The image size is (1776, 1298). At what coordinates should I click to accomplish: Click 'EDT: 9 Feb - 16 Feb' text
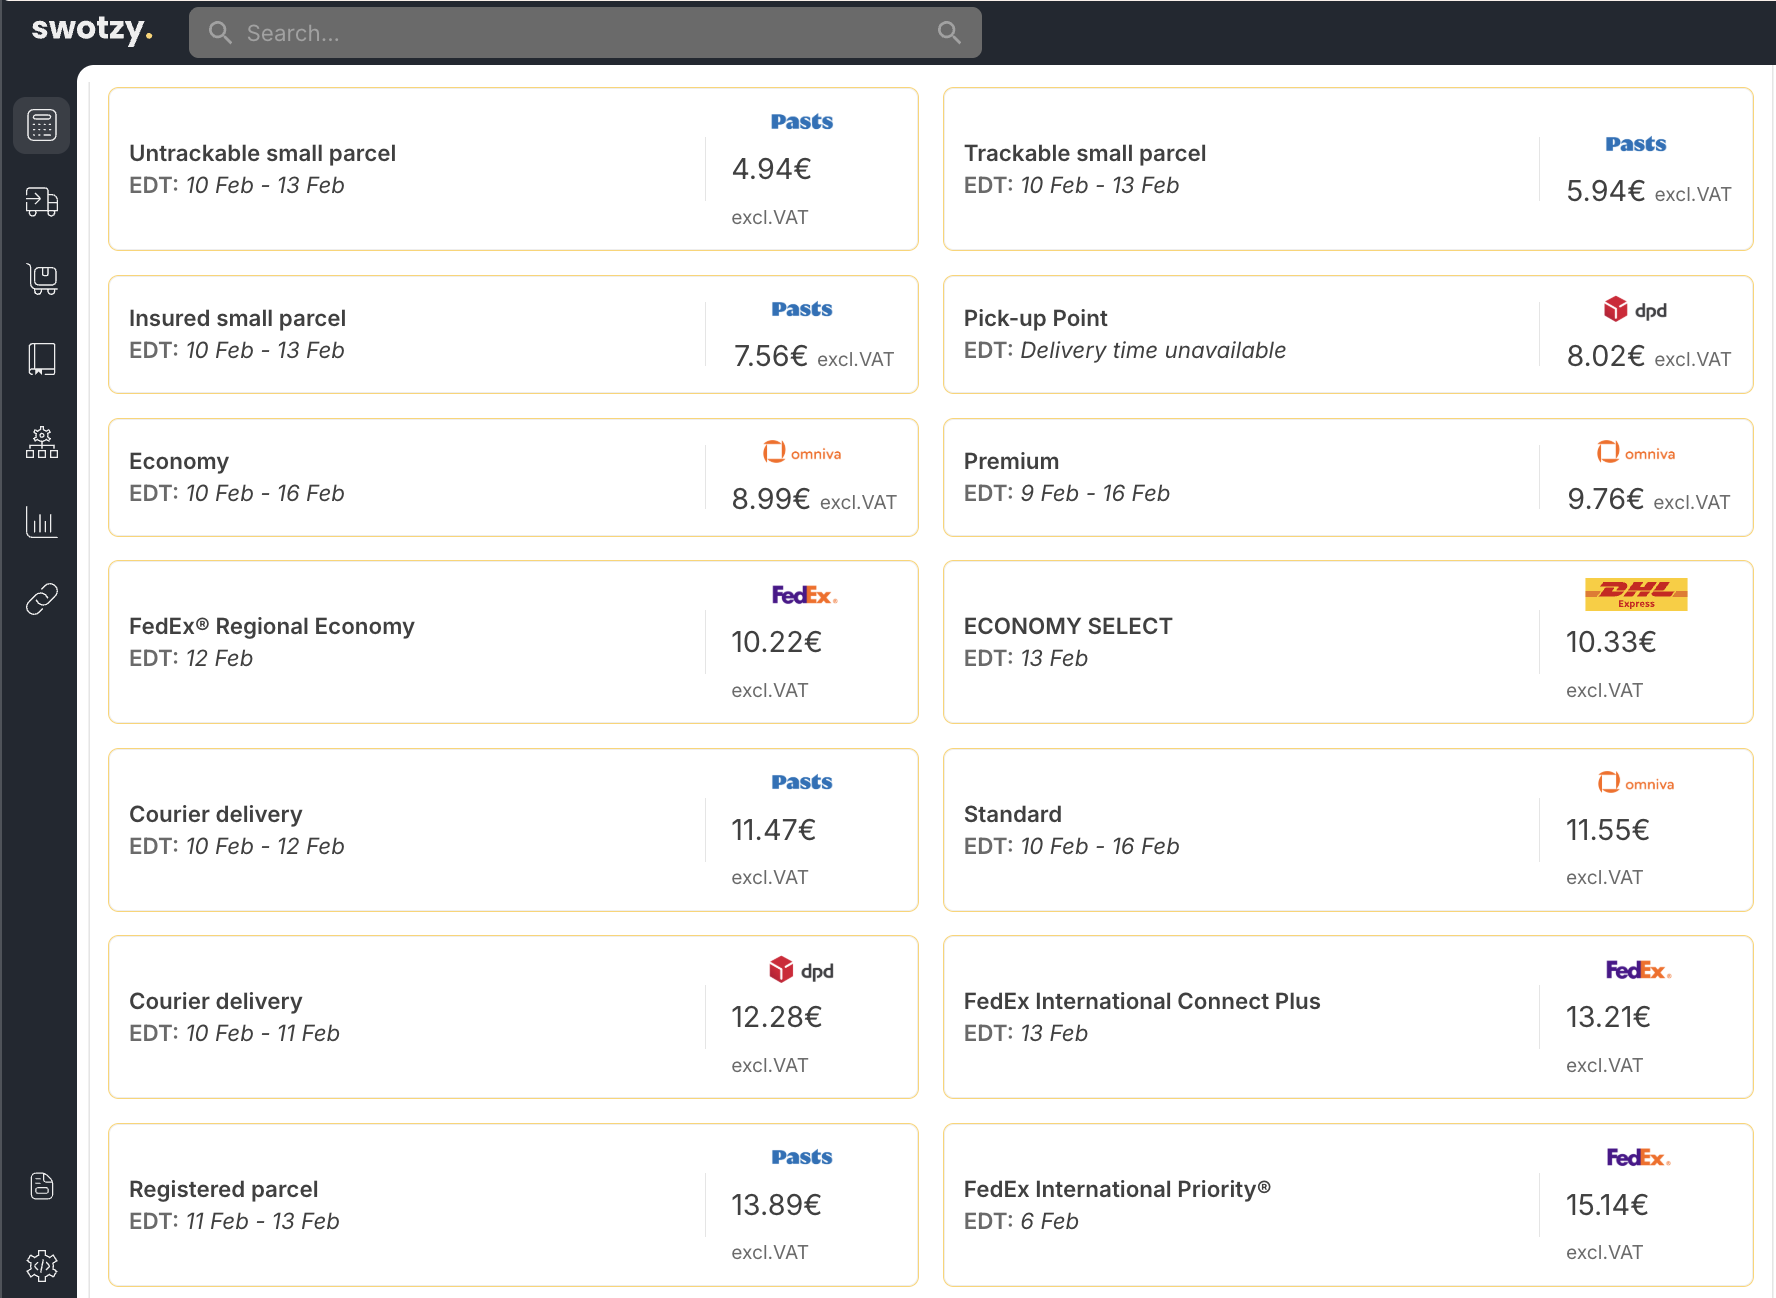click(x=1066, y=493)
